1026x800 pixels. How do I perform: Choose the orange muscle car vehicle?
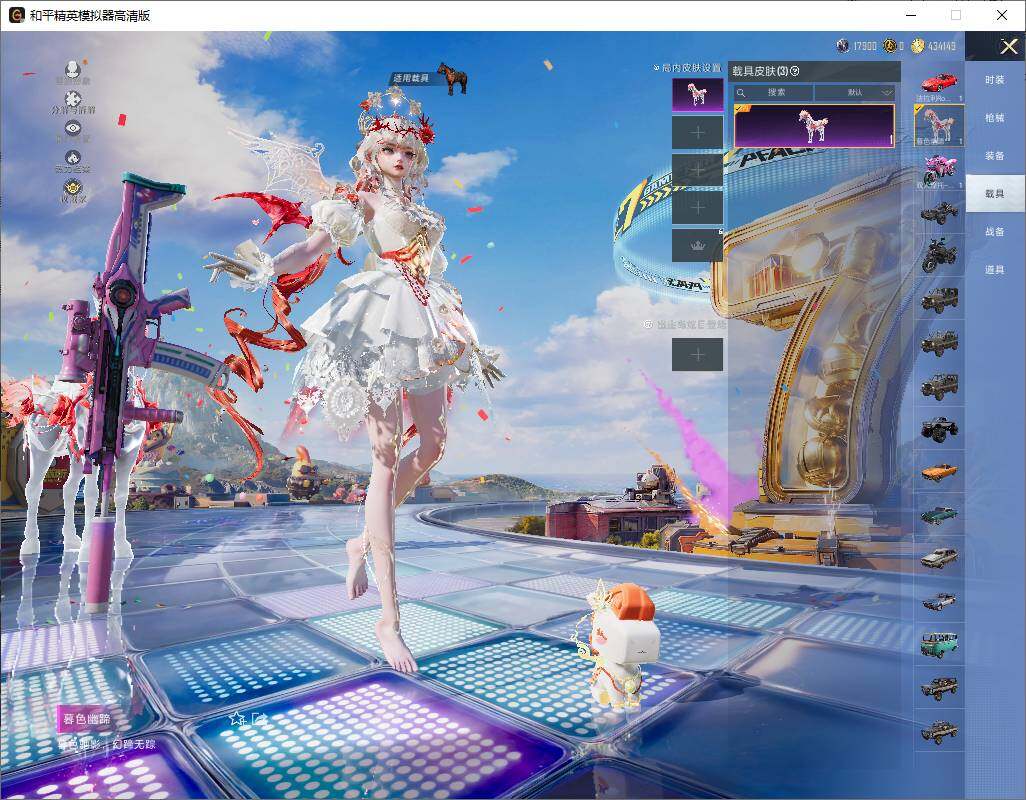coord(939,472)
